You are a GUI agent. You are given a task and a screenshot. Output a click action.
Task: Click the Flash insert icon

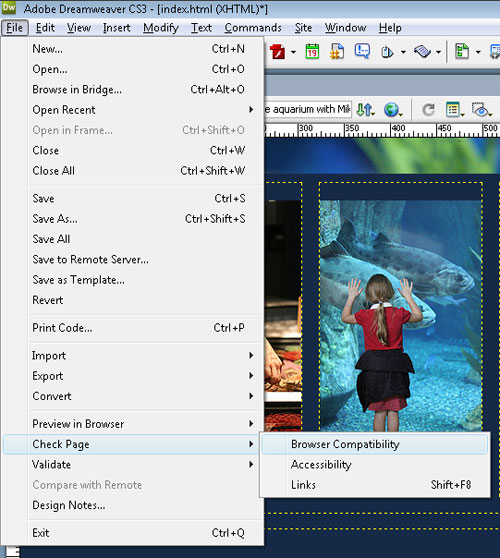pos(277,52)
